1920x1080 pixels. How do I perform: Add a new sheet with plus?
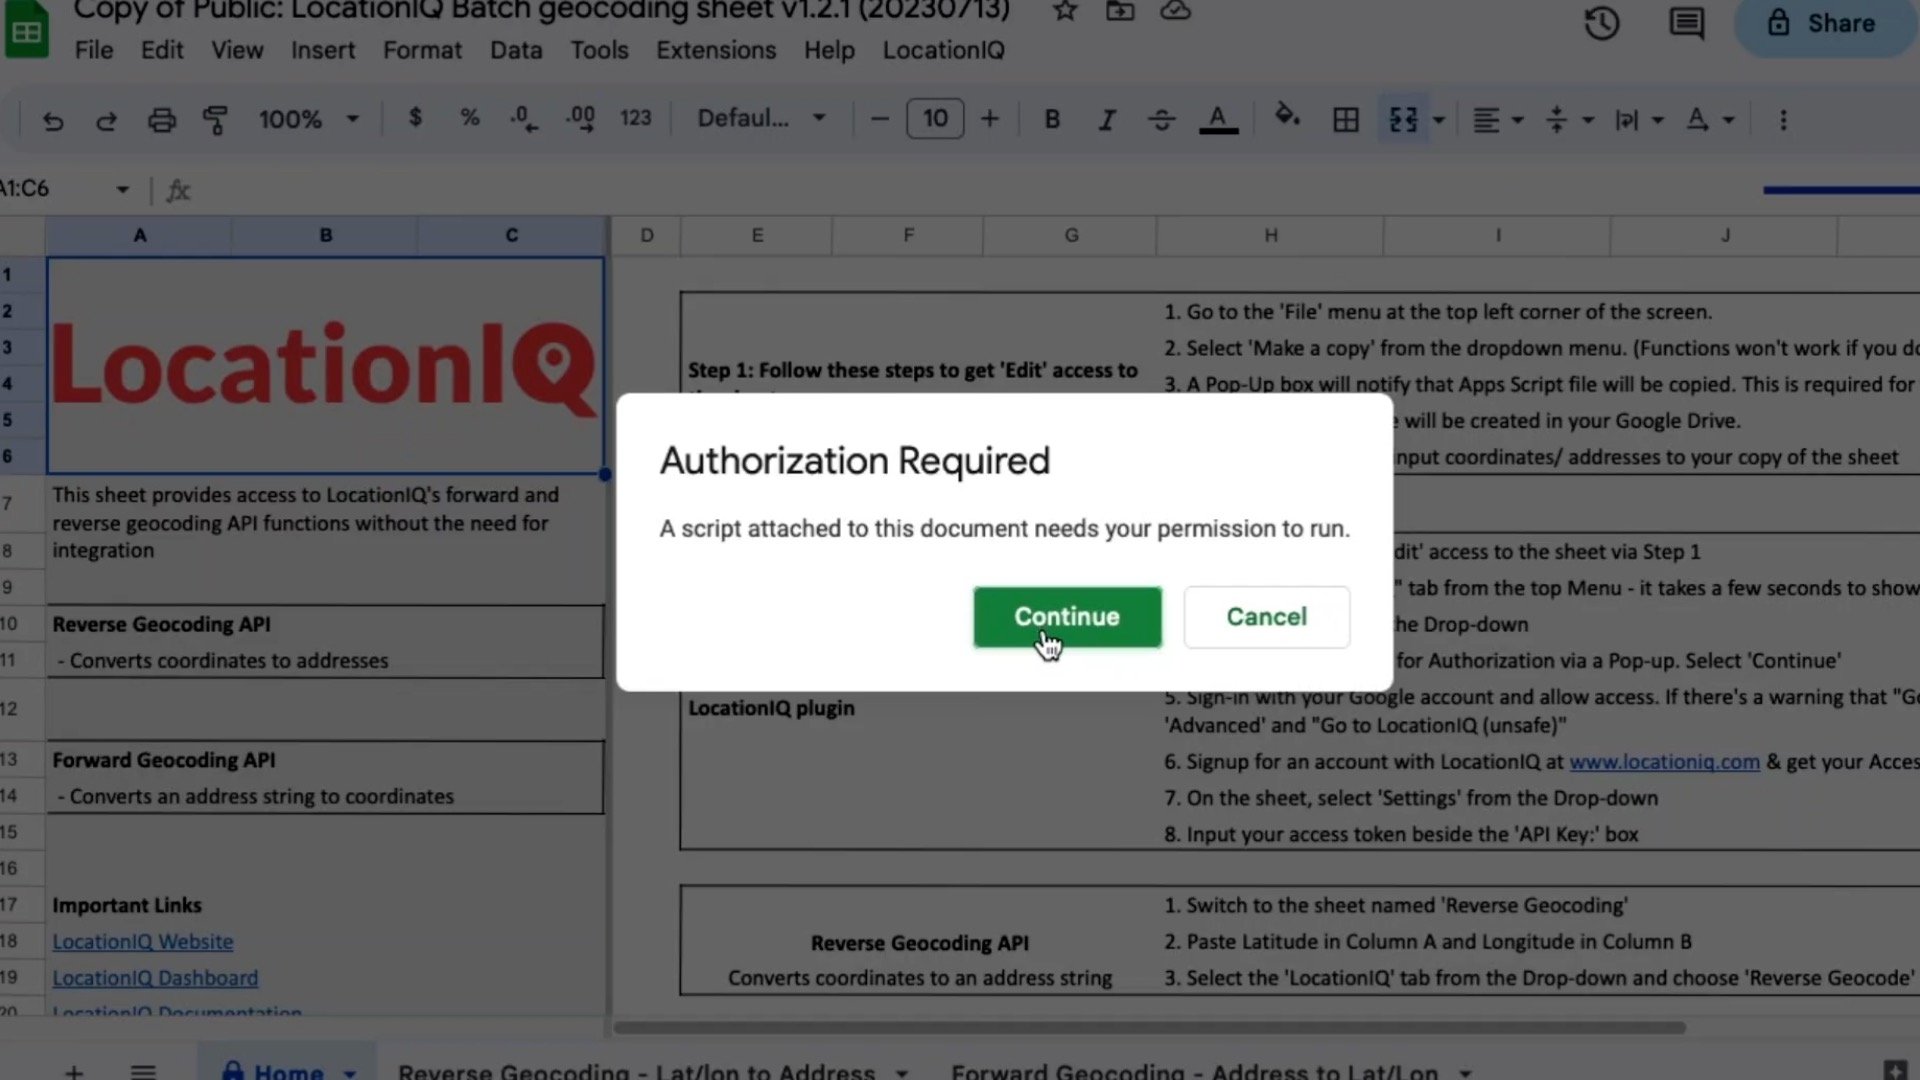pyautogui.click(x=74, y=1071)
